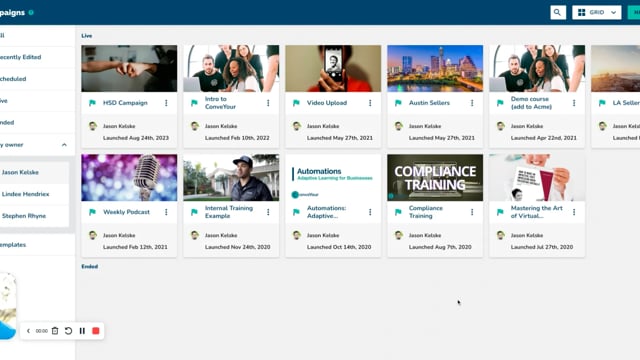
Task: Open the Video Upload title link
Action: pyautogui.click(x=327, y=103)
